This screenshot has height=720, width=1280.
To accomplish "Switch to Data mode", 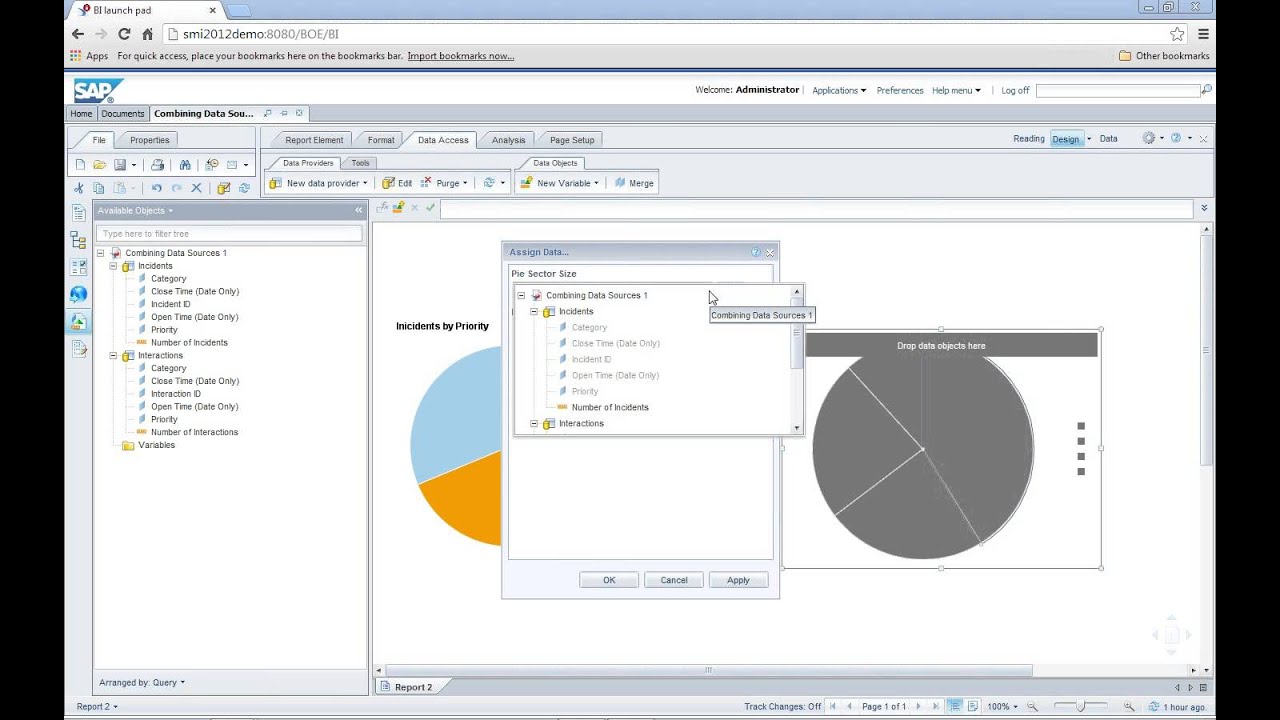I will 1108,139.
